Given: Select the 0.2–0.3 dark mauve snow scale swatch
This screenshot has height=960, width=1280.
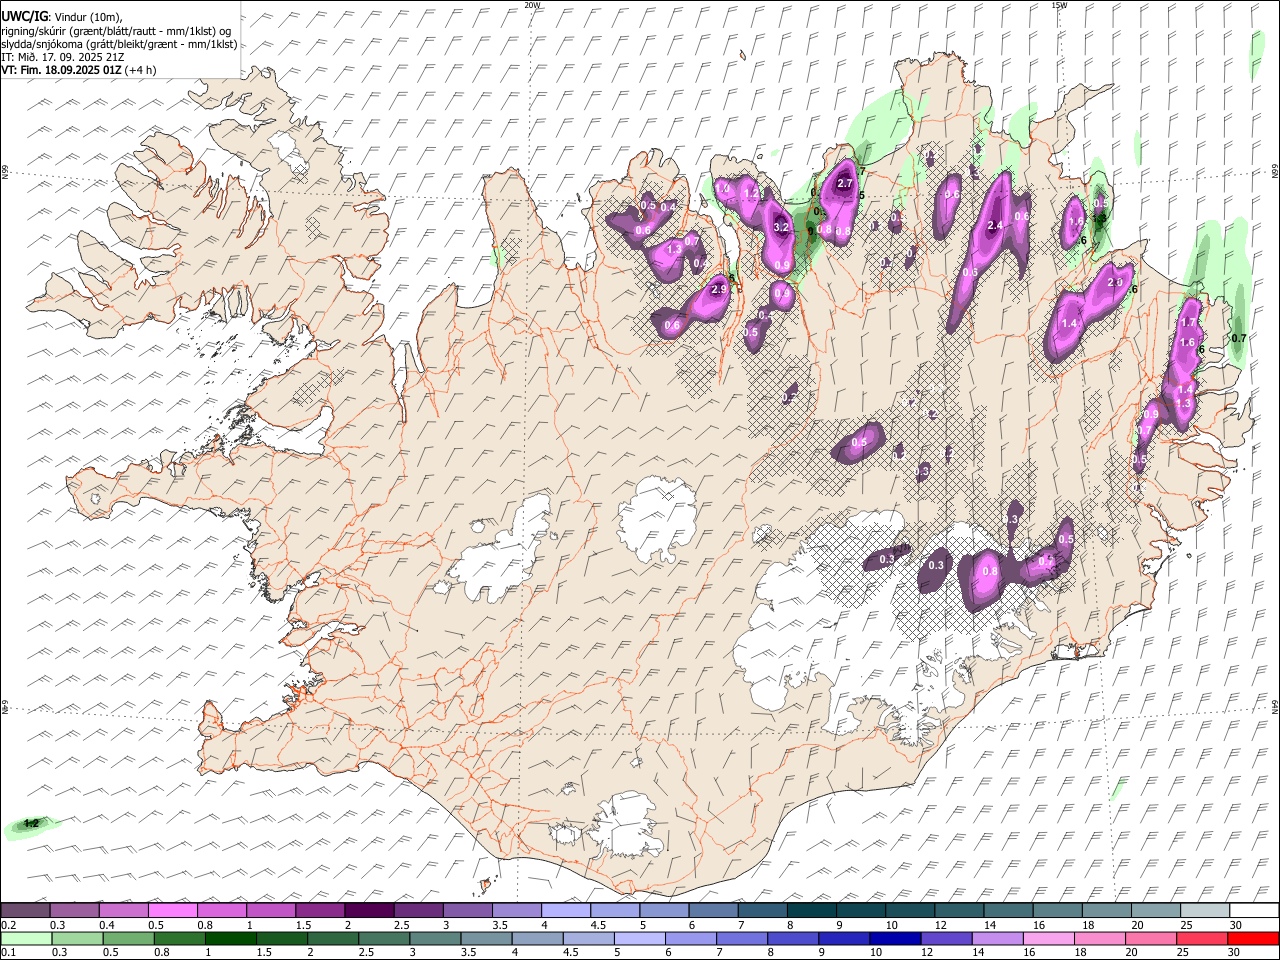Looking at the screenshot, I should [25, 911].
